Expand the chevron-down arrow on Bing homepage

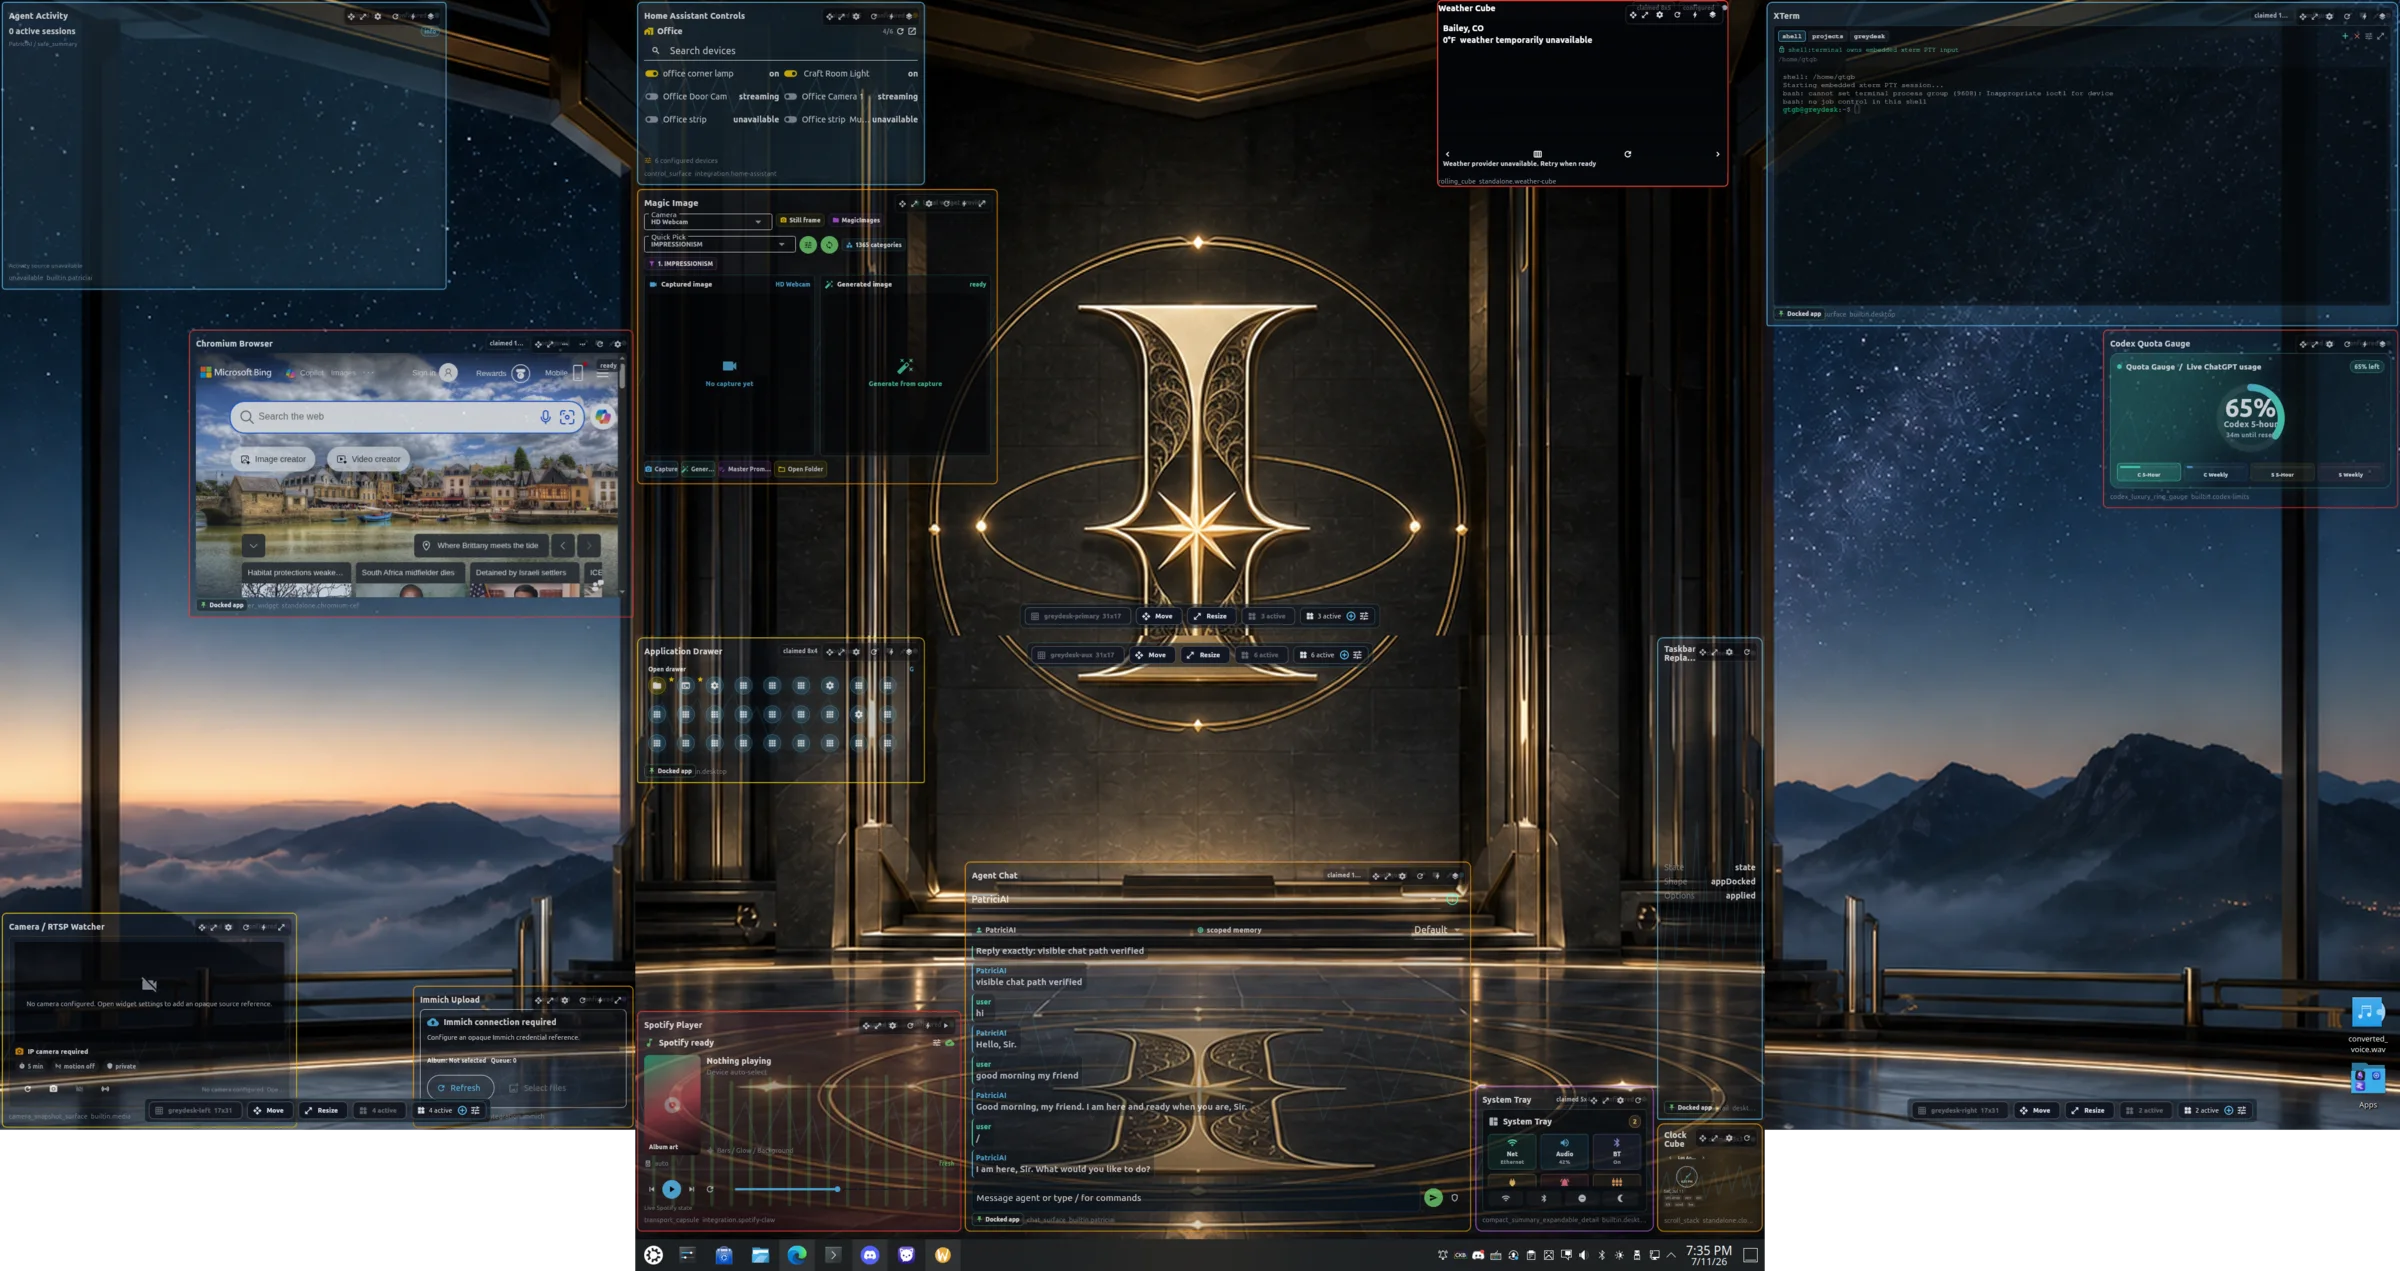click(x=254, y=546)
